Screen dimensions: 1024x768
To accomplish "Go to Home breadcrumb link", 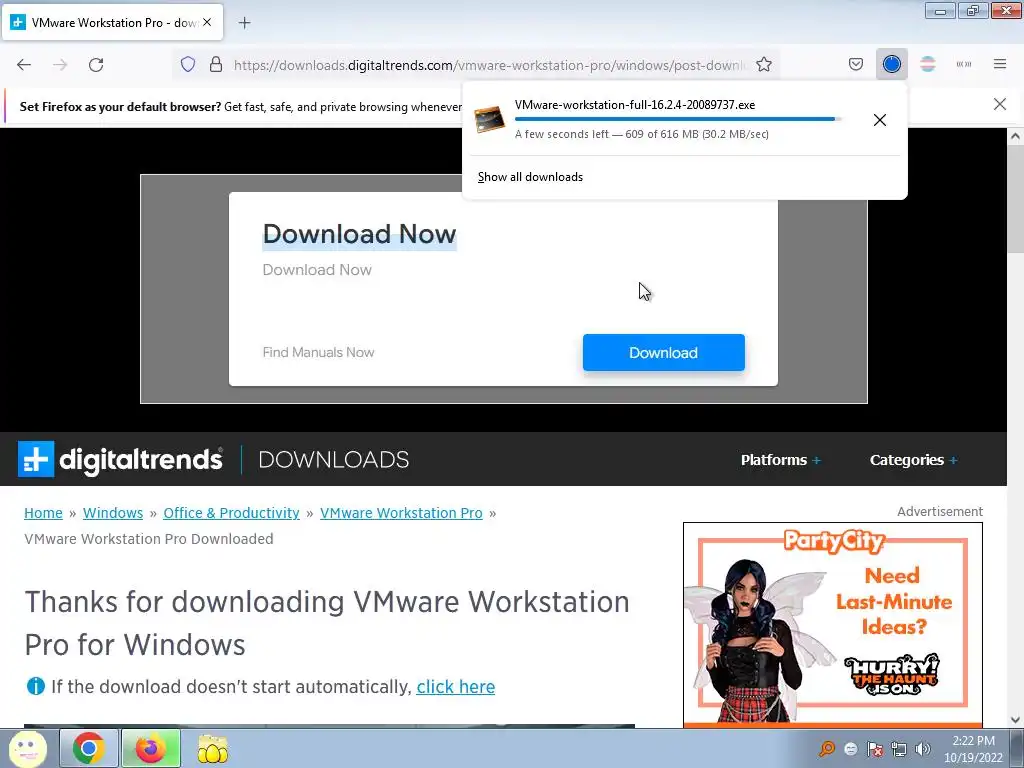I will (43, 513).
